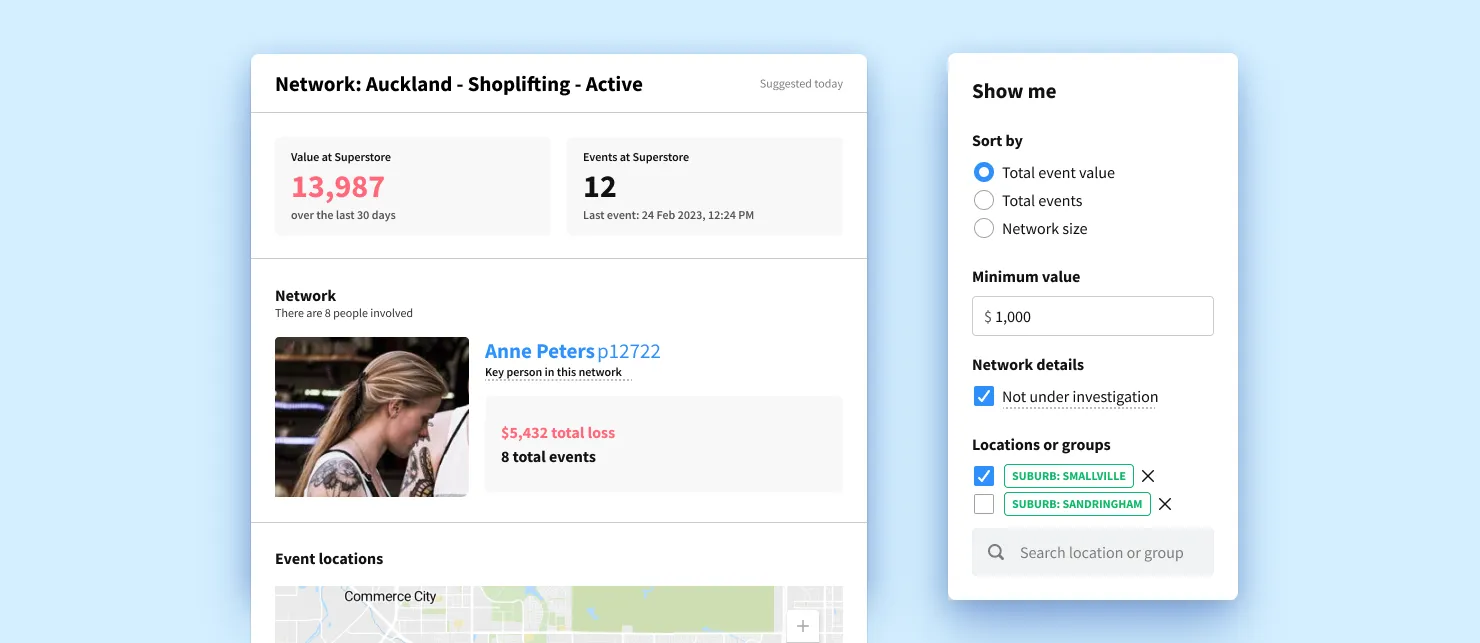Uncheck the Suburb: Smallville checkbox
The image size is (1480, 643).
point(984,476)
